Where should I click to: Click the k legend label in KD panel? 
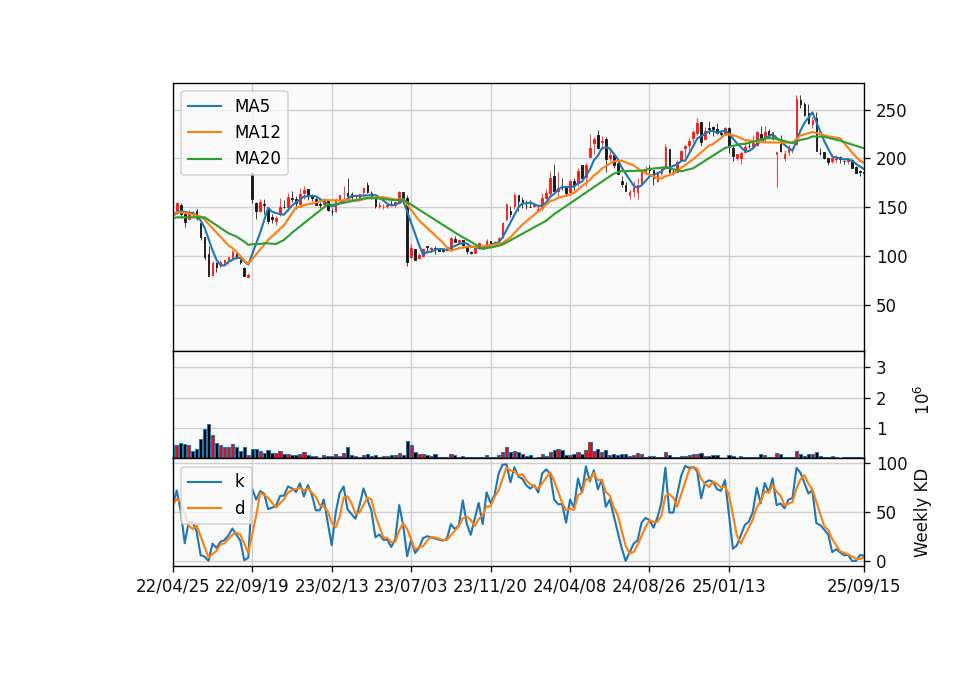point(239,481)
